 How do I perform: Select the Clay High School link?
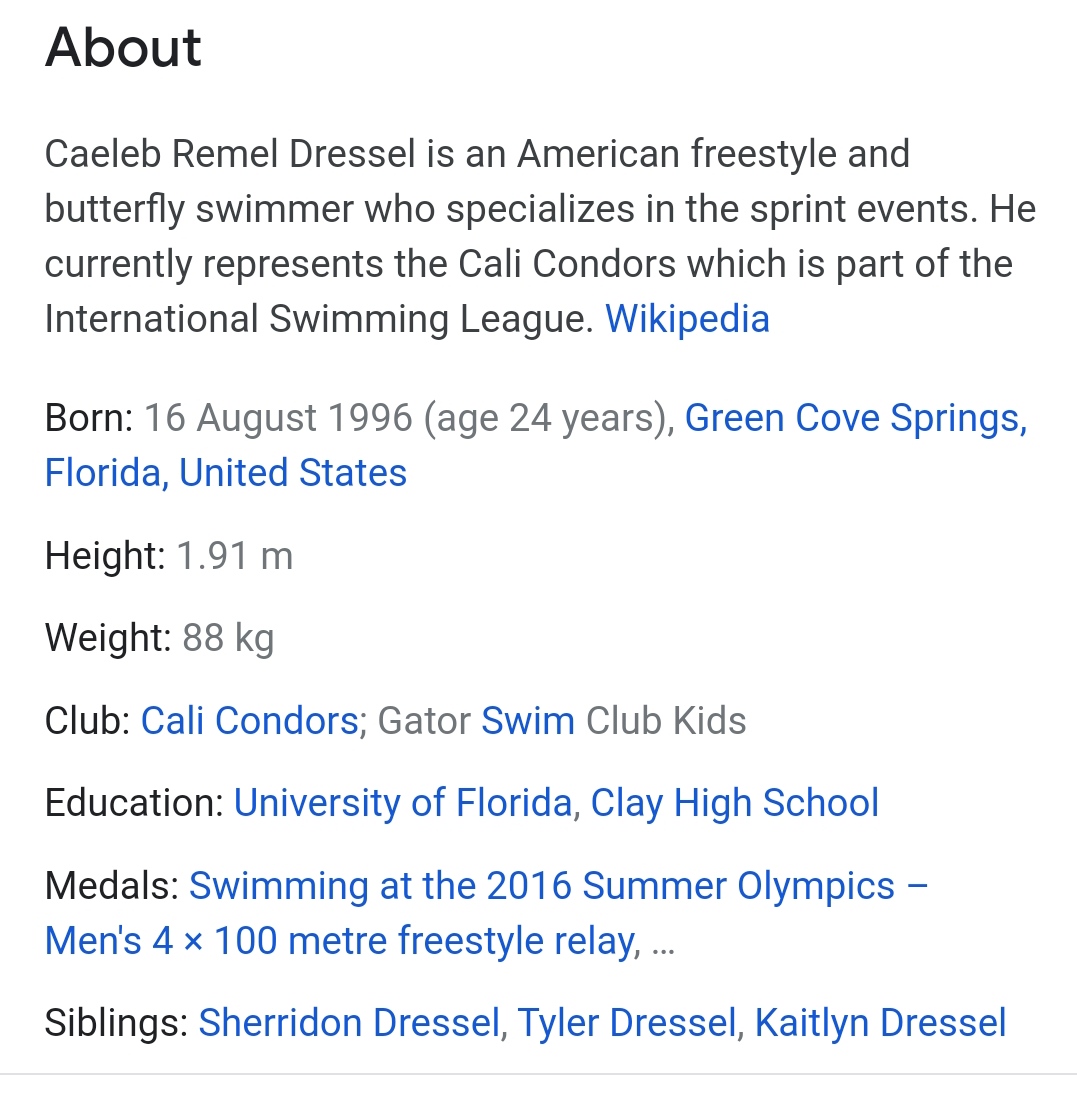pyautogui.click(x=734, y=803)
